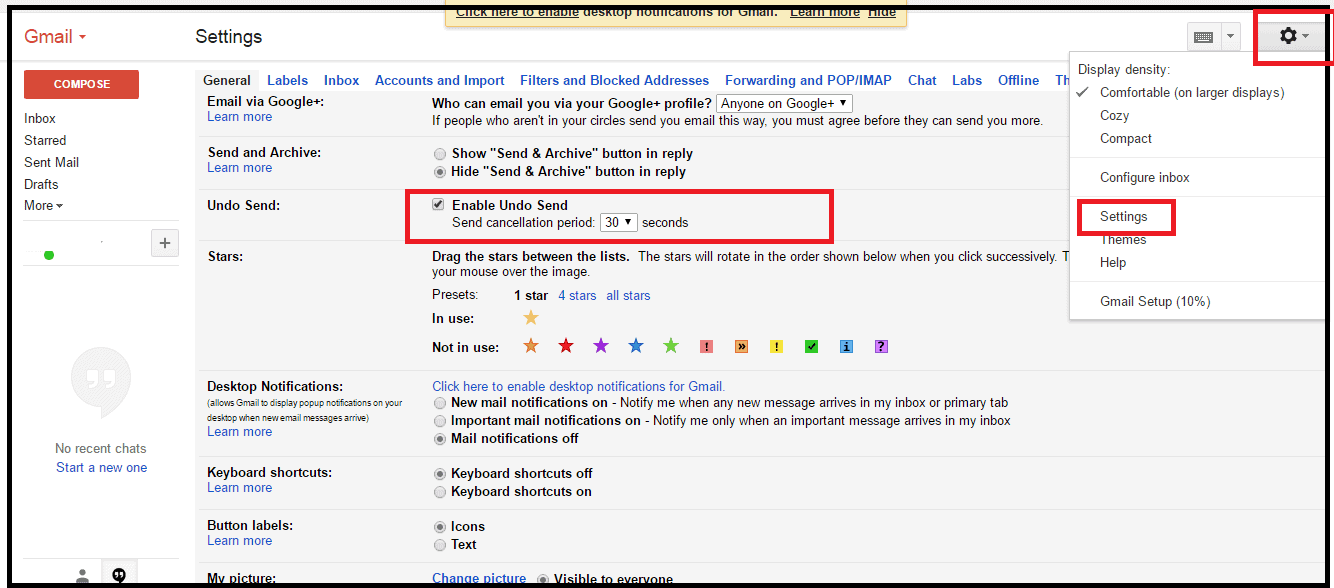Select Text for button labels
This screenshot has width=1334, height=588.
440,545
